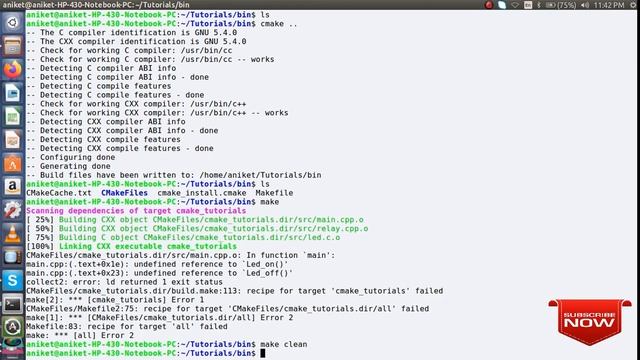Click the 'CMakeFiles/Makefile2:75: recipe for target' line
This screenshot has height=360, width=640.
228,309
